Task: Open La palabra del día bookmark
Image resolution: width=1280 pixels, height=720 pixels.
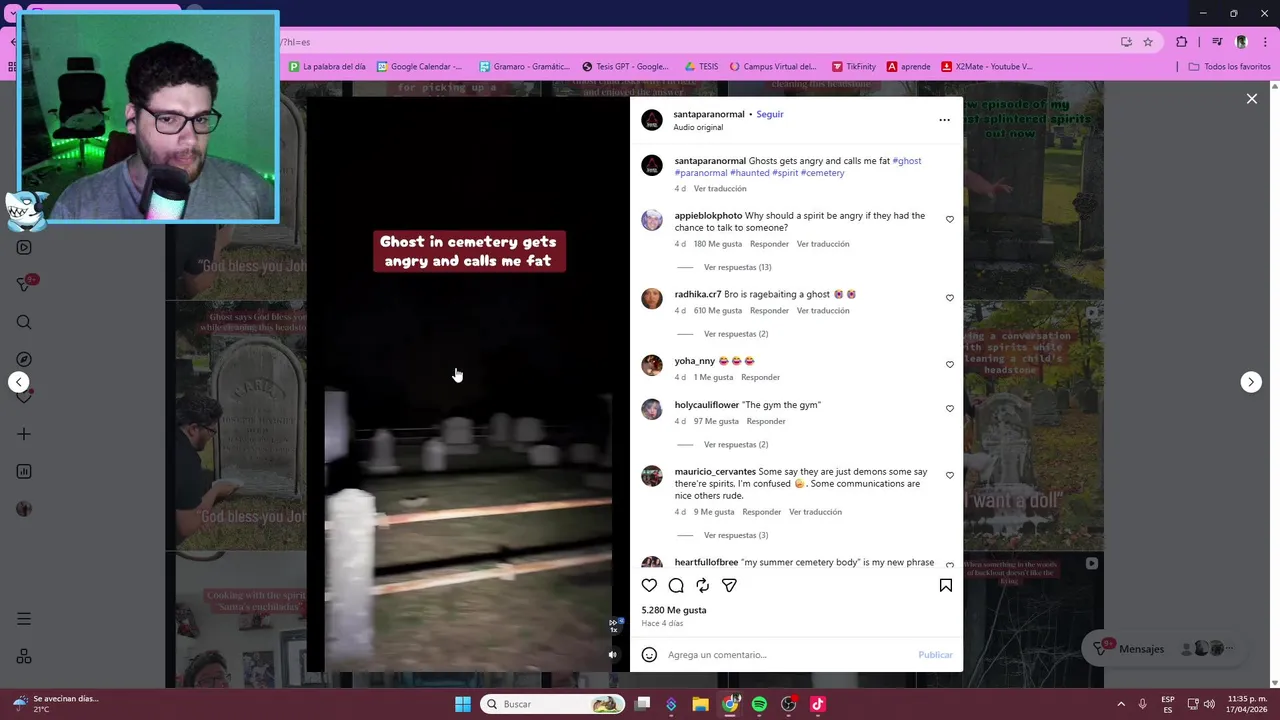Action: pos(327,67)
